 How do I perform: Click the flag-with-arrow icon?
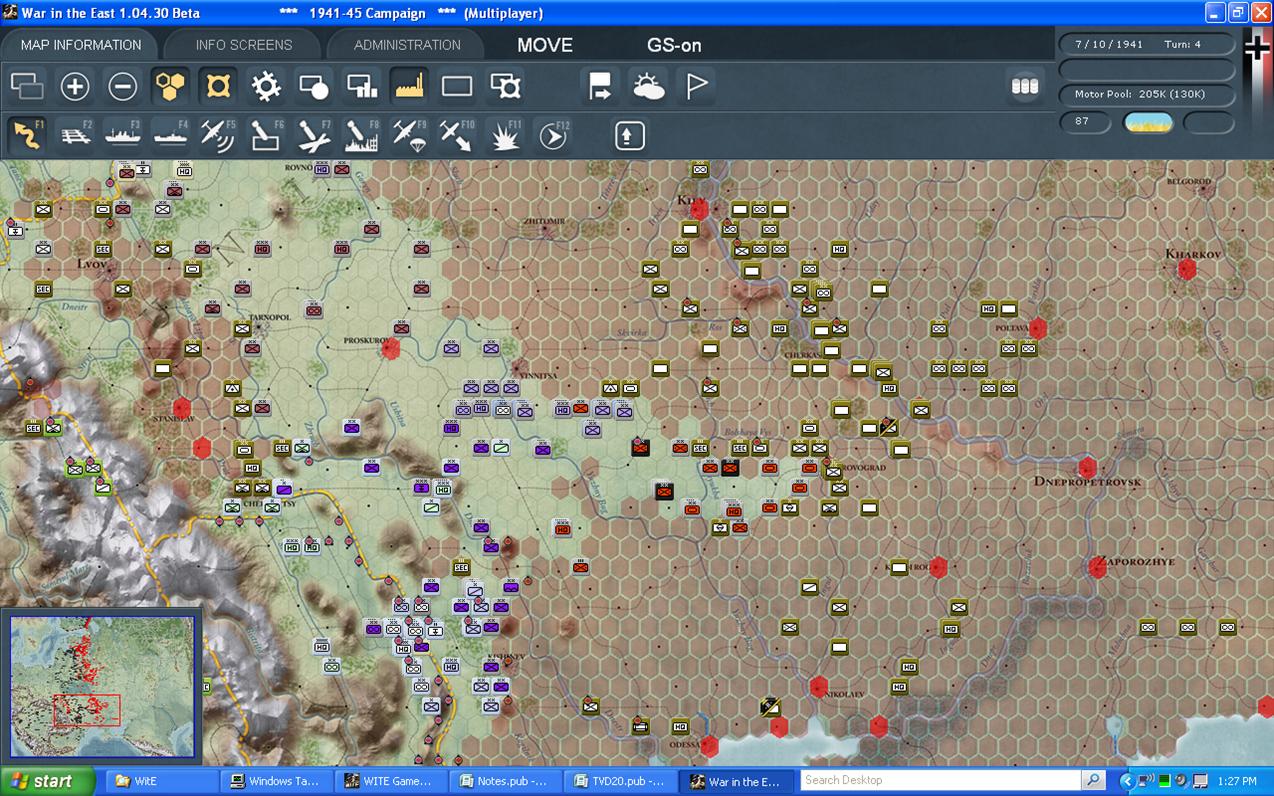(600, 87)
